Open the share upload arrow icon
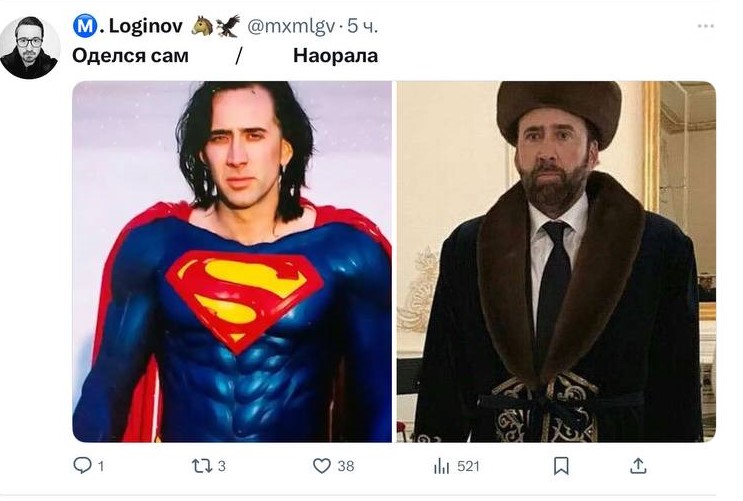This screenshot has height=501, width=743. pyautogui.click(x=638, y=465)
